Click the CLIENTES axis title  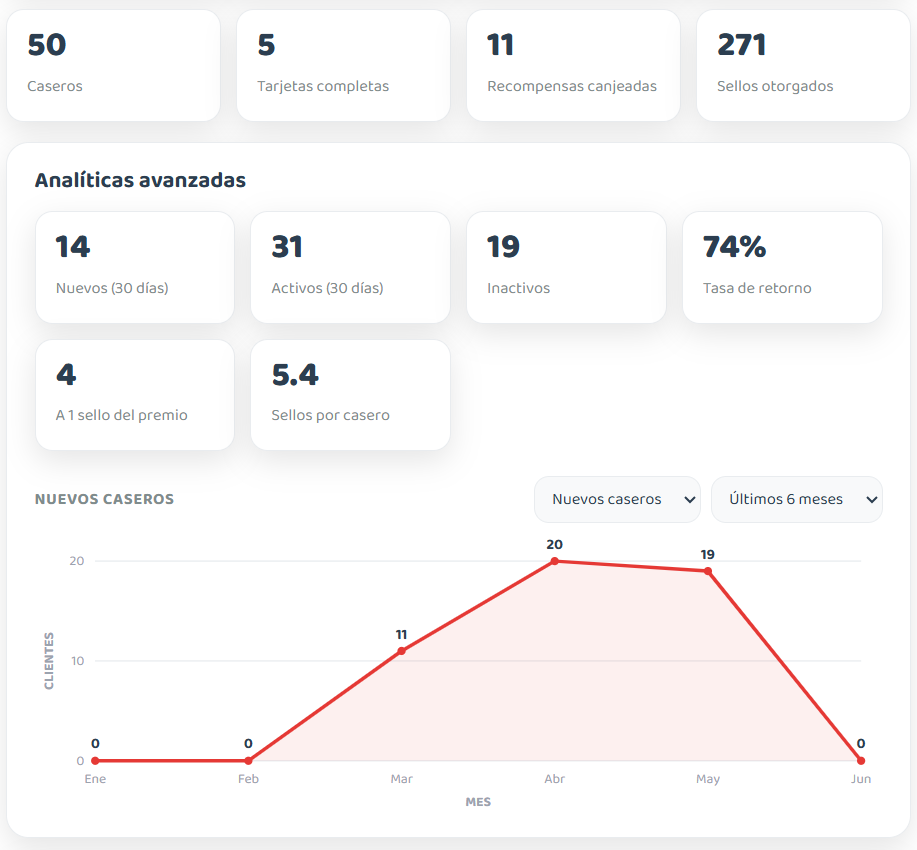click(49, 660)
